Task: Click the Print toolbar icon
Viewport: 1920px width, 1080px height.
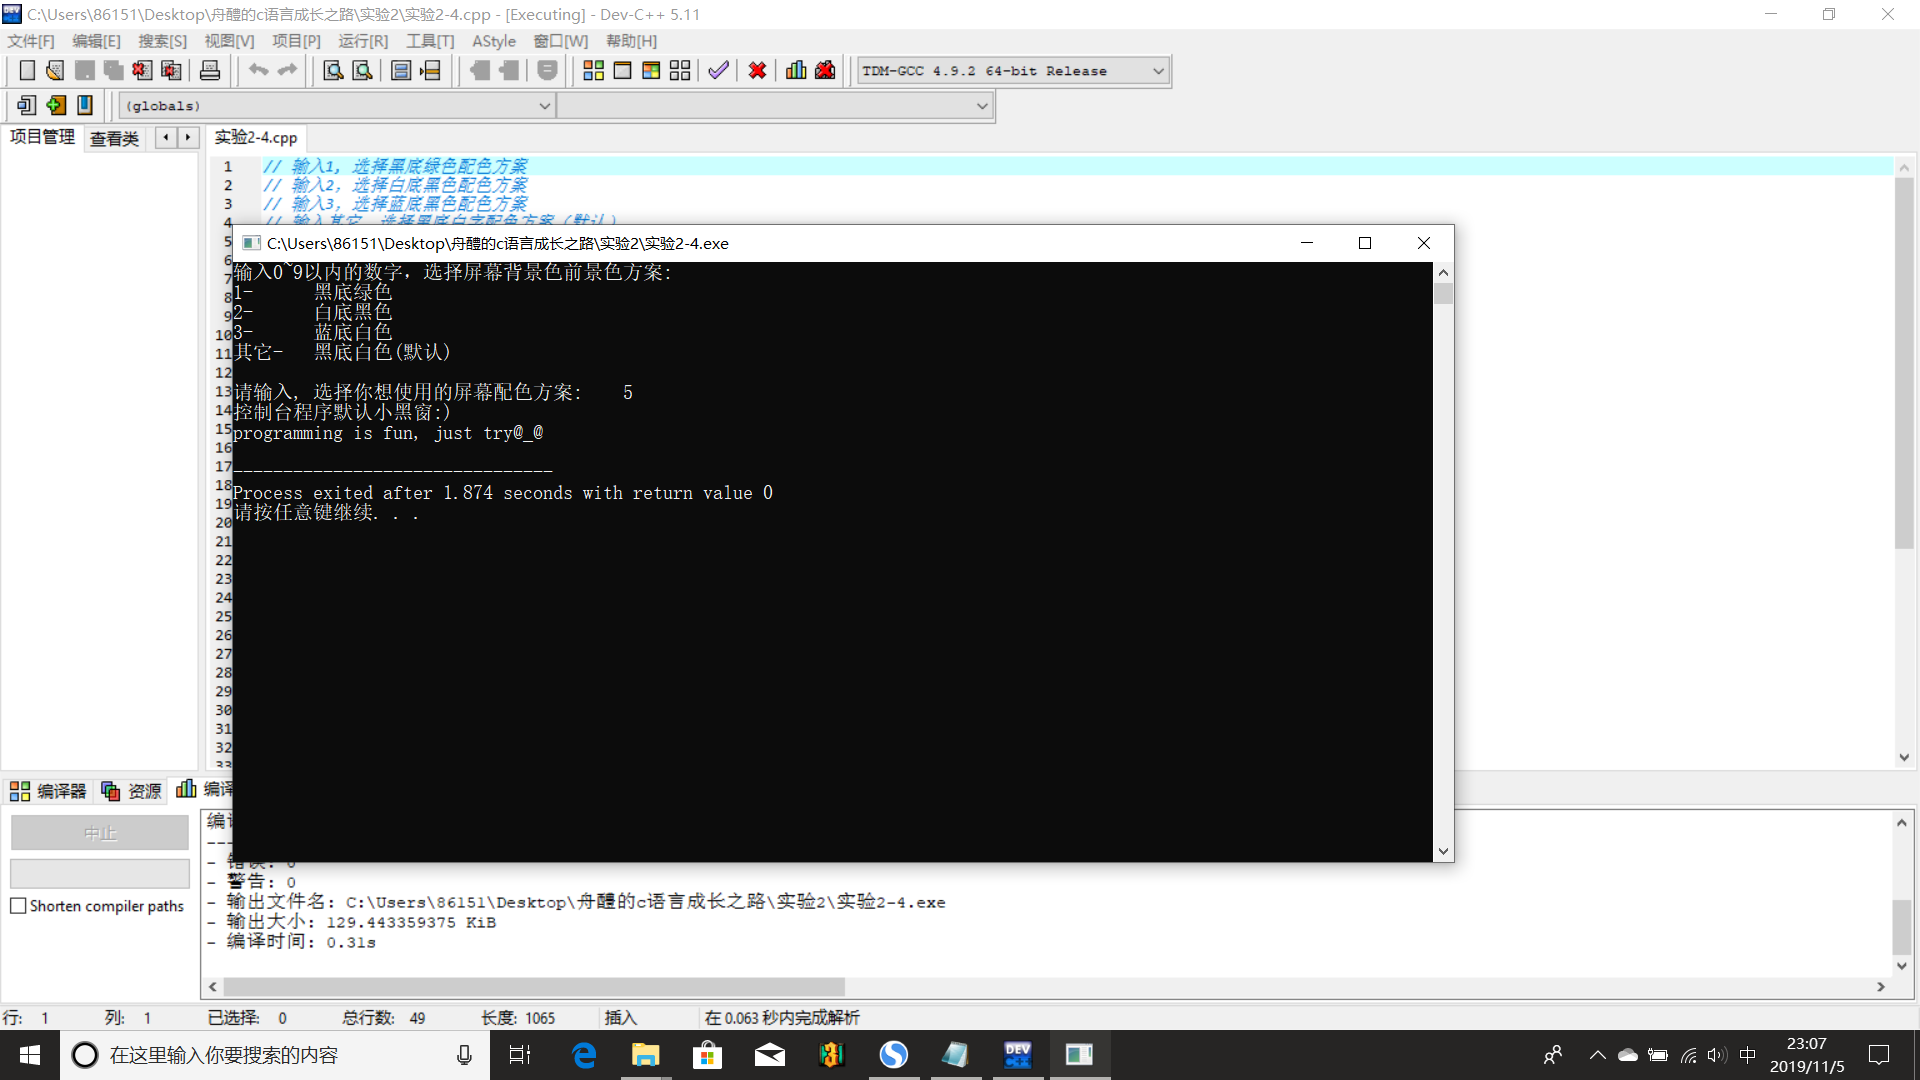Action: pos(210,71)
